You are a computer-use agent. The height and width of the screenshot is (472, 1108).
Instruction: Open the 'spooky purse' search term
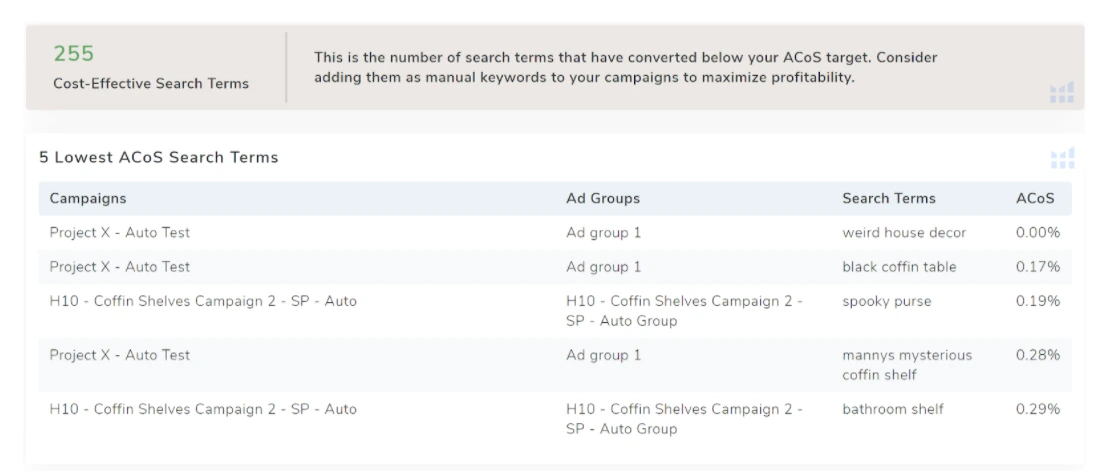tap(886, 301)
